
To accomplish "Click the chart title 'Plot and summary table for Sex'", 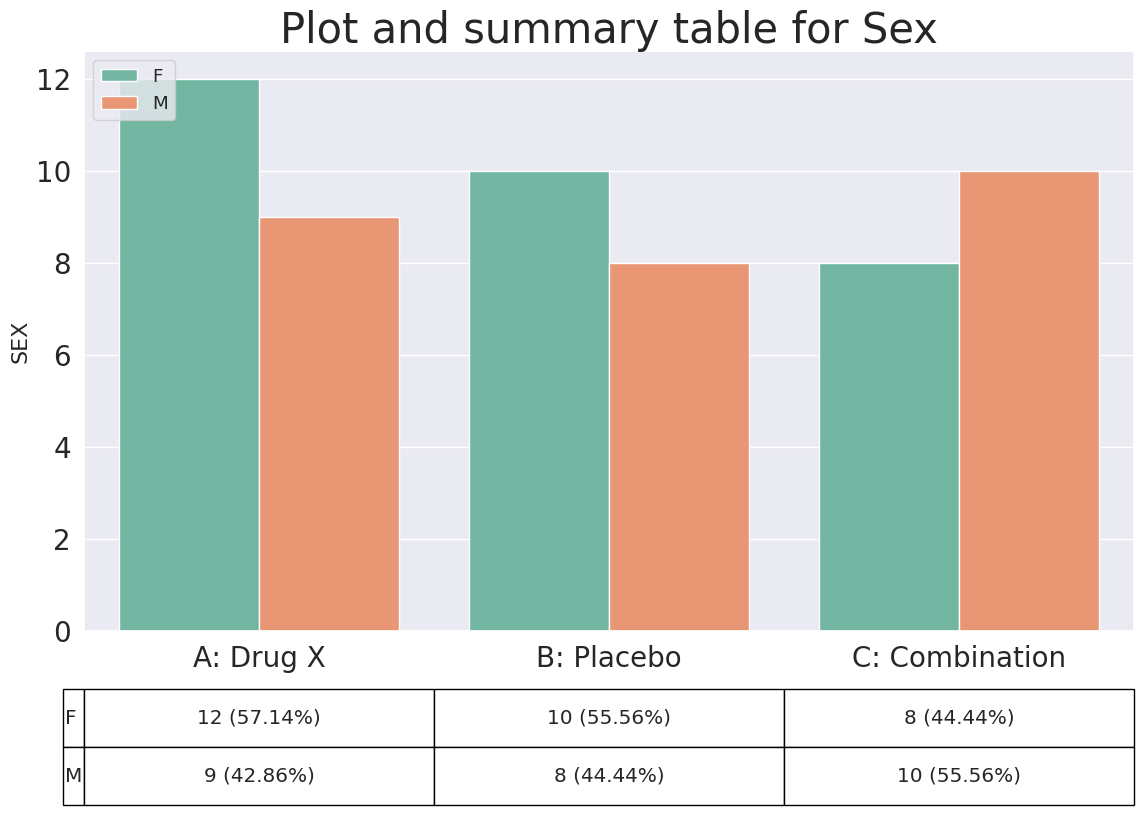I will tap(608, 29).
